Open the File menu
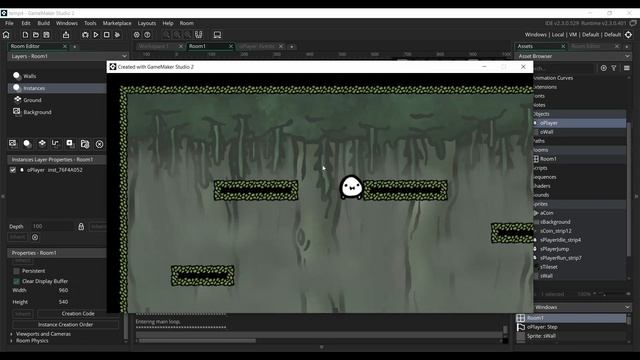The height and width of the screenshot is (360, 640). (9, 23)
